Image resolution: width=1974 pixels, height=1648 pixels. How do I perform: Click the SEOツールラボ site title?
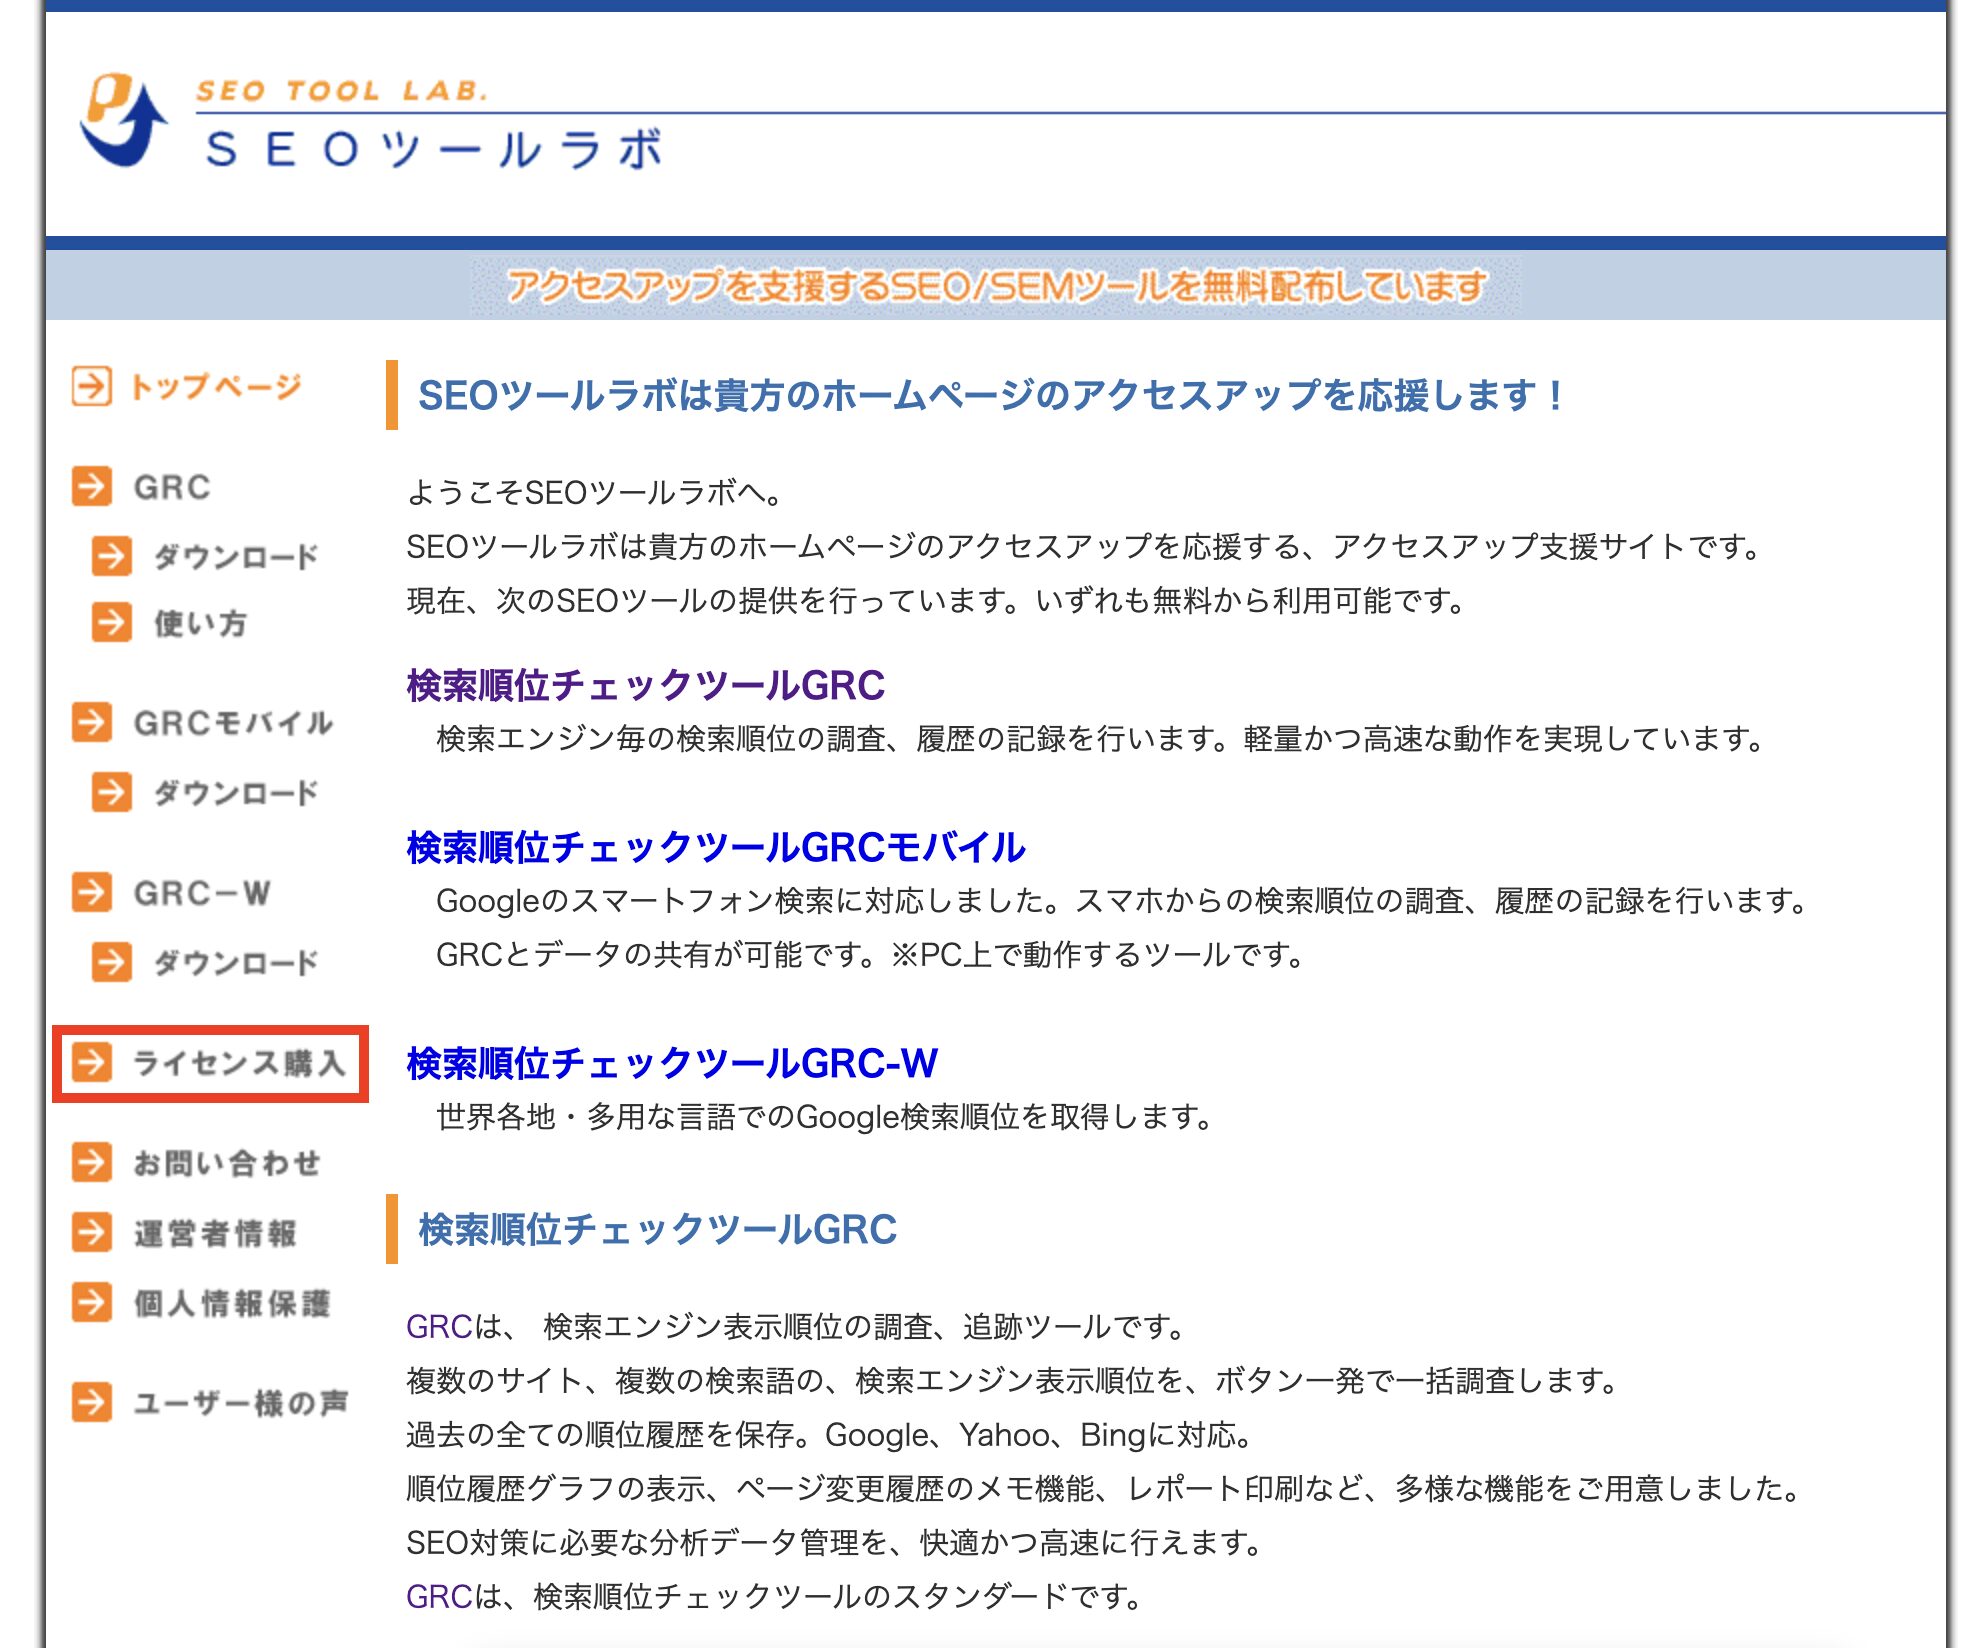[434, 149]
